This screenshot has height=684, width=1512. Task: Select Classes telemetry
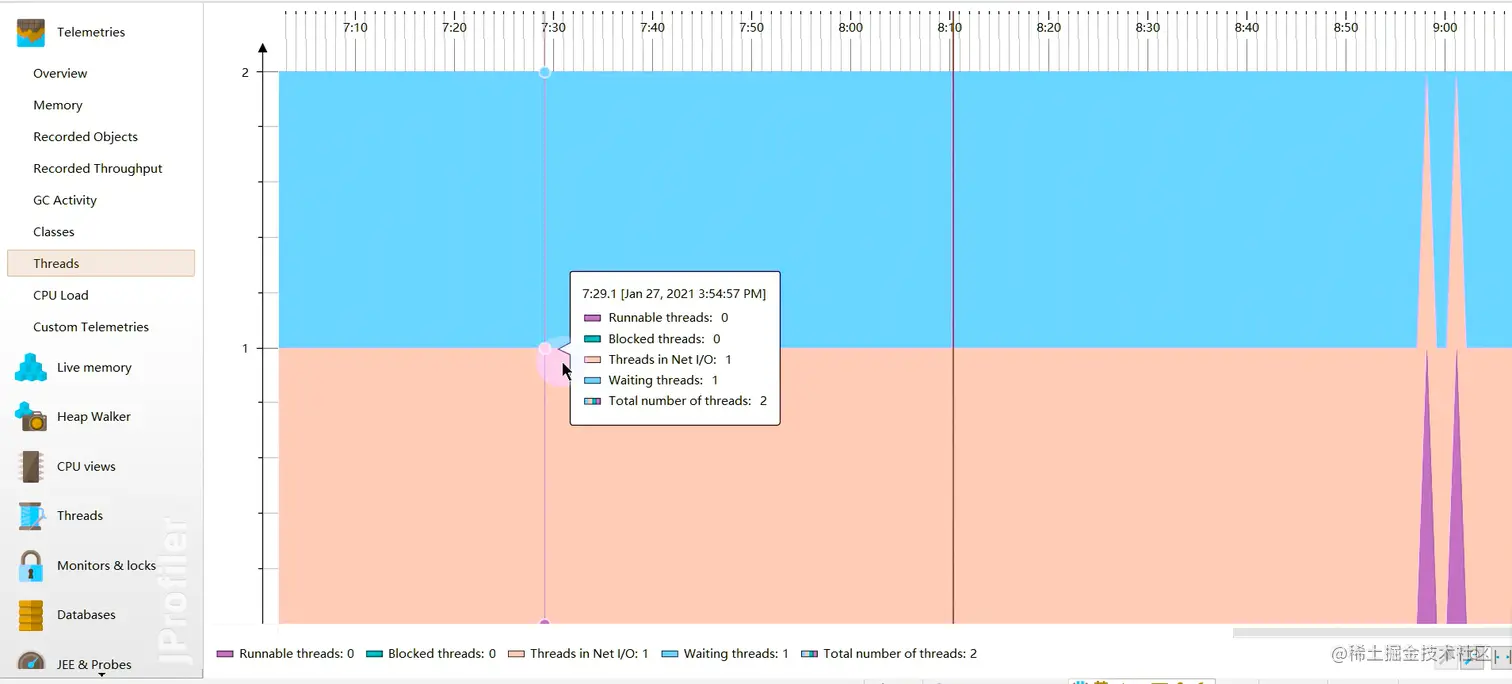(x=54, y=232)
